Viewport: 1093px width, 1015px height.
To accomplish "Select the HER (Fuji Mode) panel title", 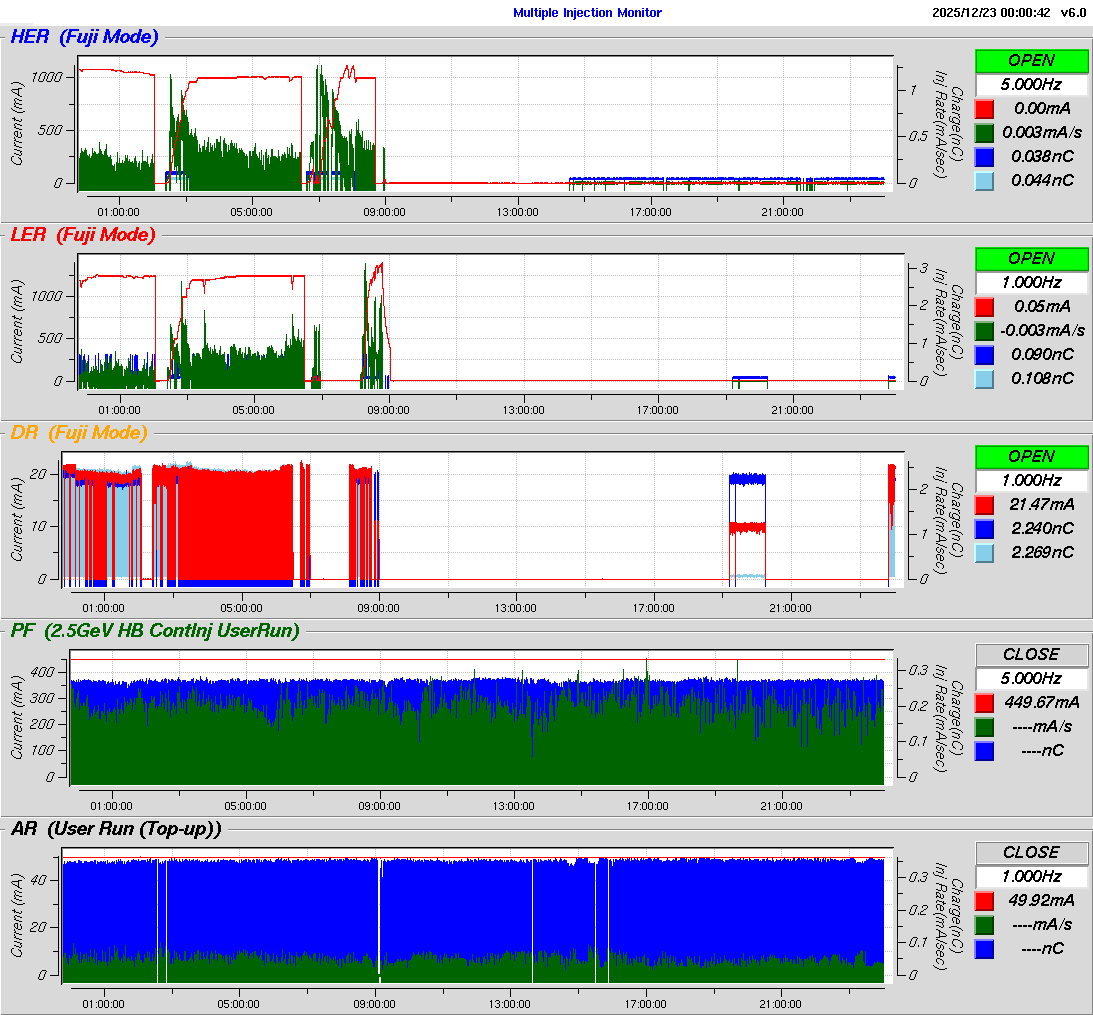I will pos(84,38).
